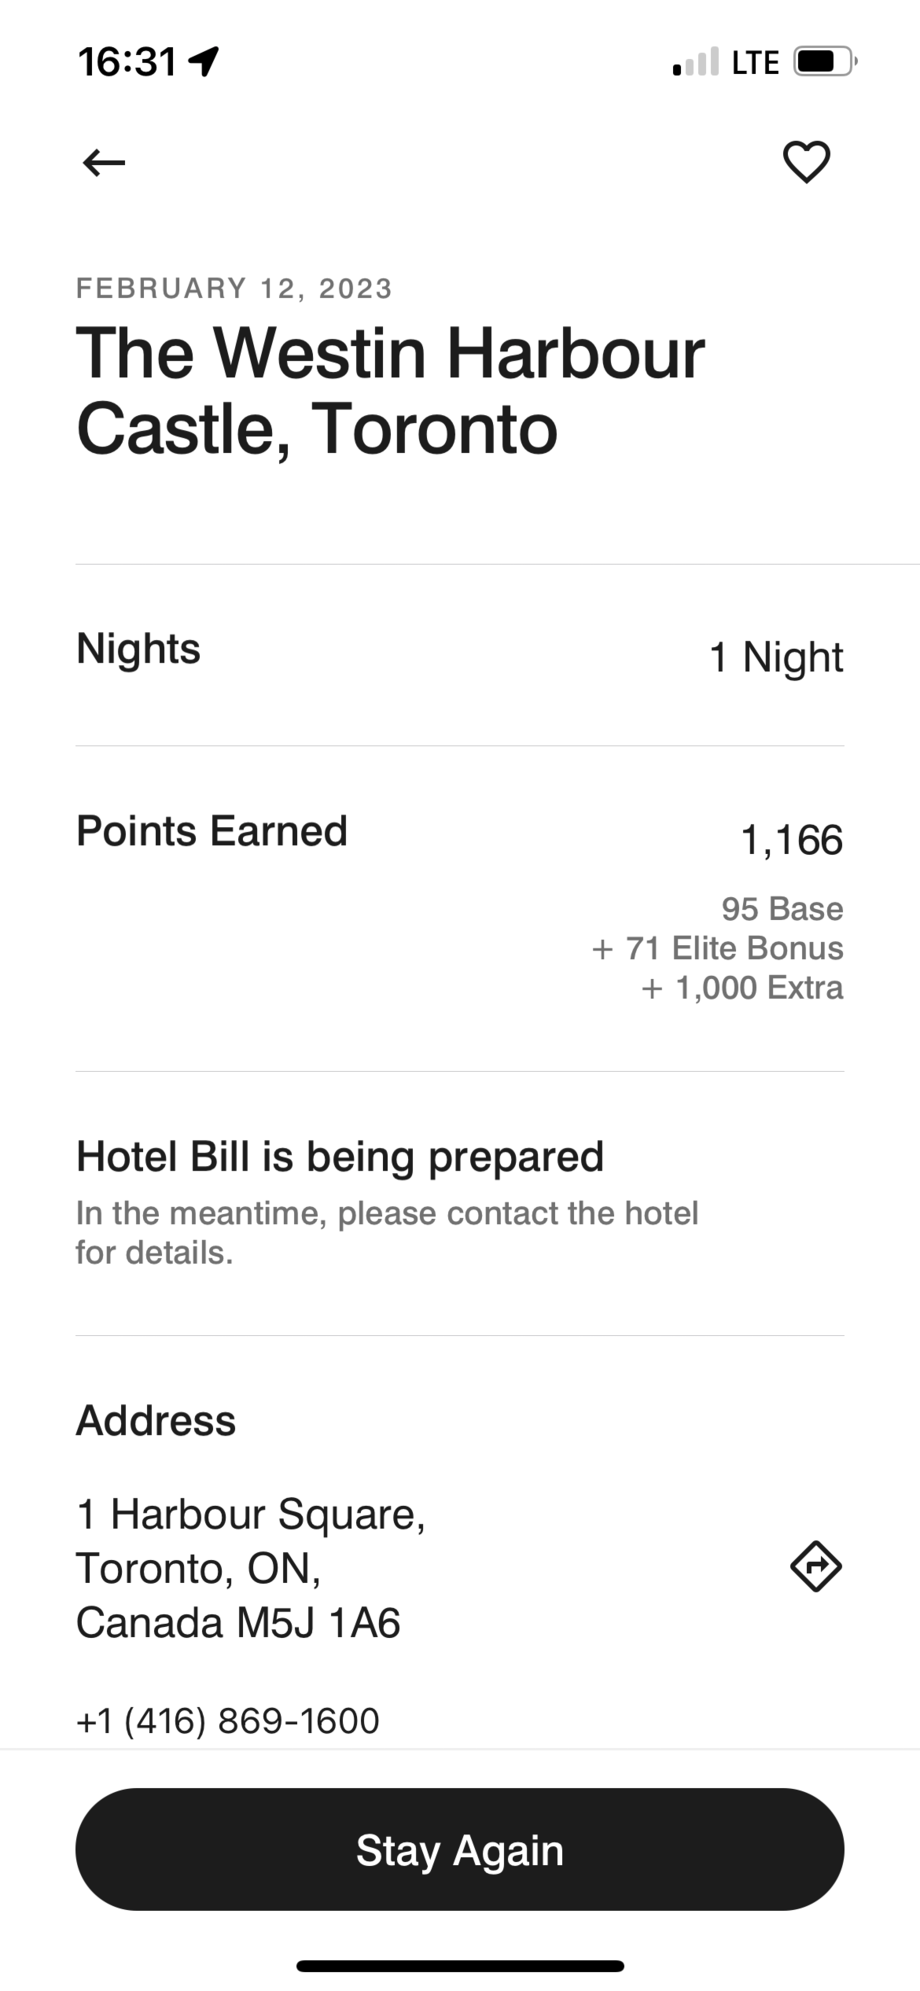This screenshot has width=920, height=1991.
Task: Open directions using the diamond arrow icon
Action: pos(816,1566)
